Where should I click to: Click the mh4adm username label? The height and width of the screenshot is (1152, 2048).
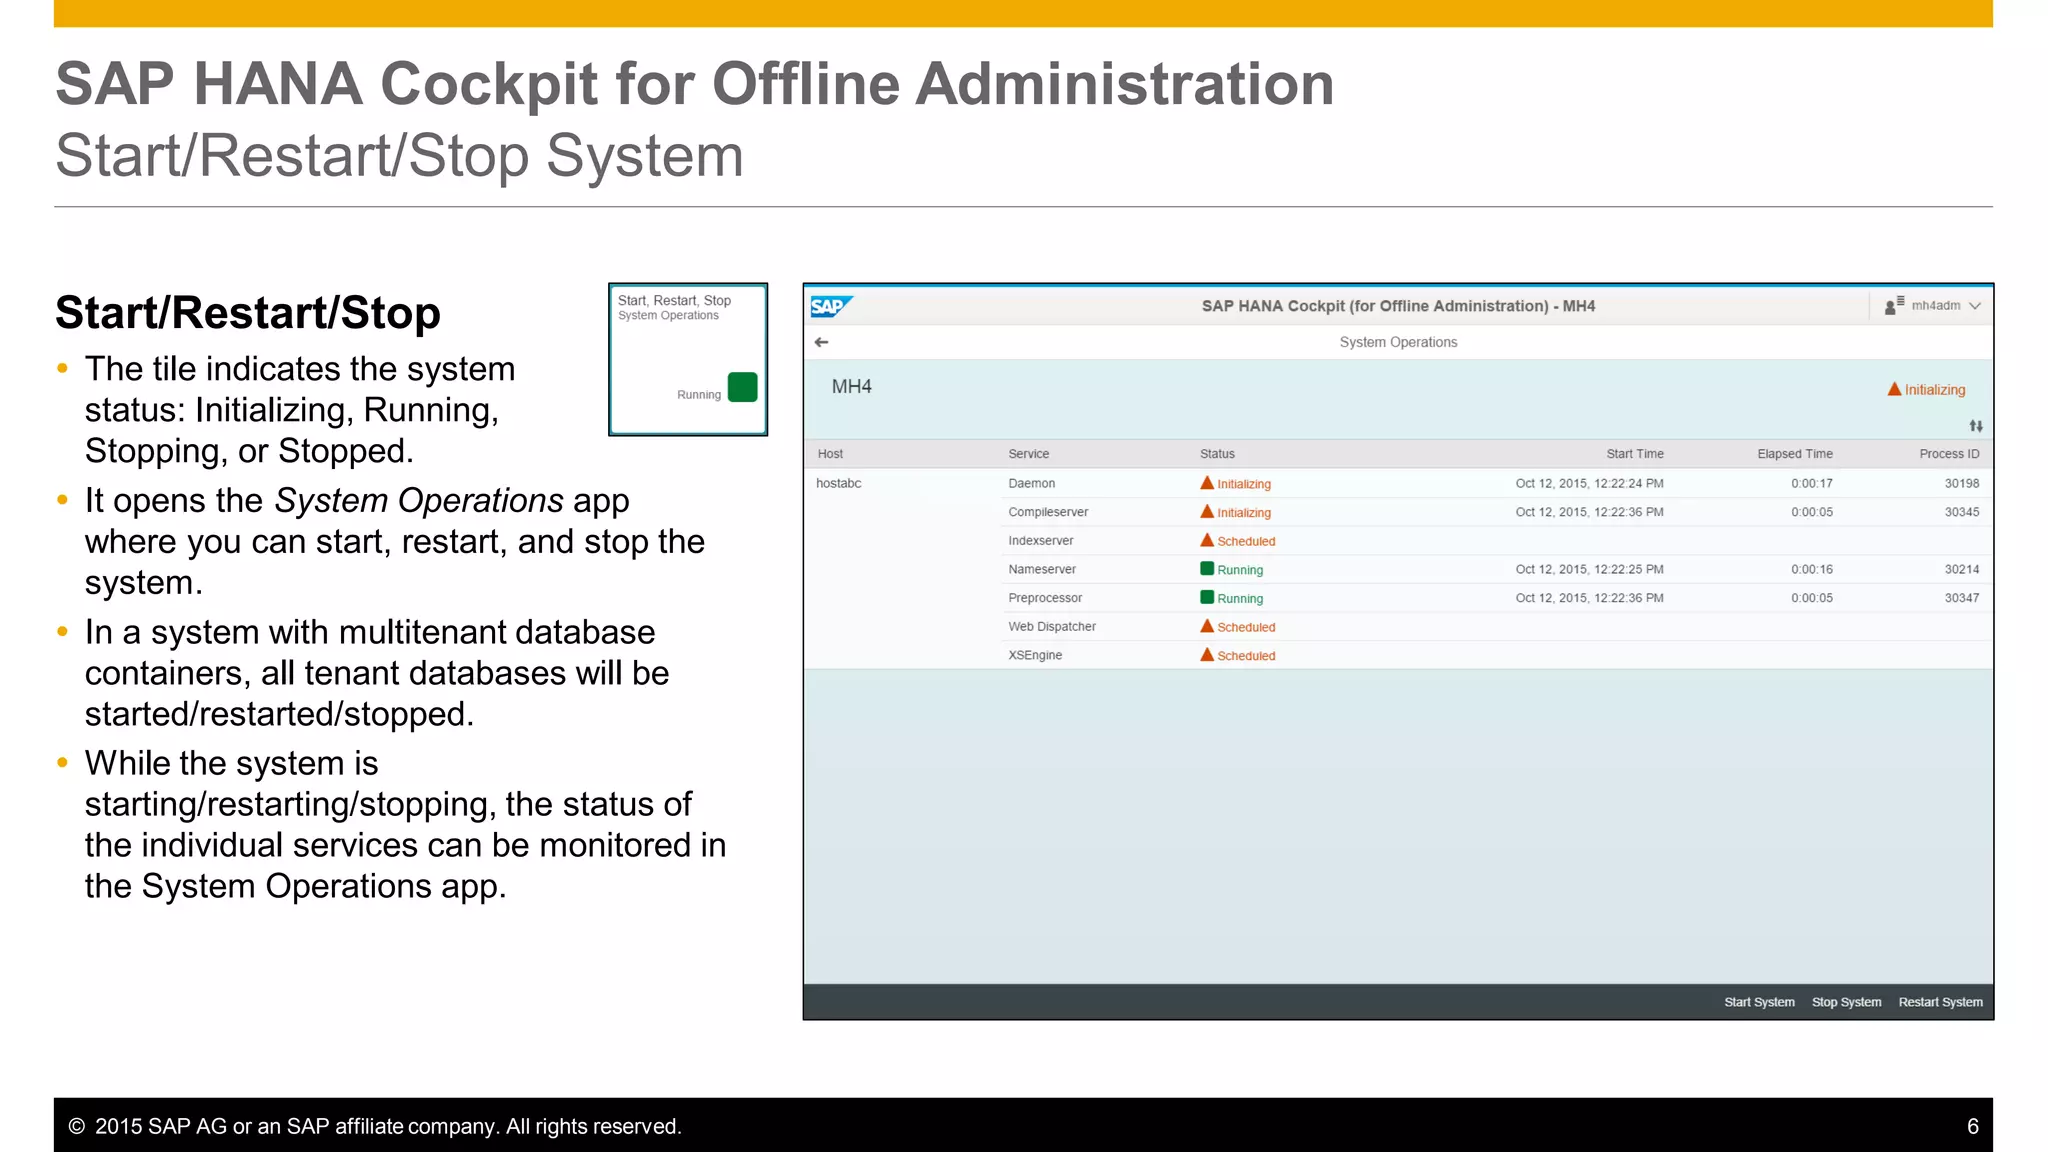(1936, 306)
